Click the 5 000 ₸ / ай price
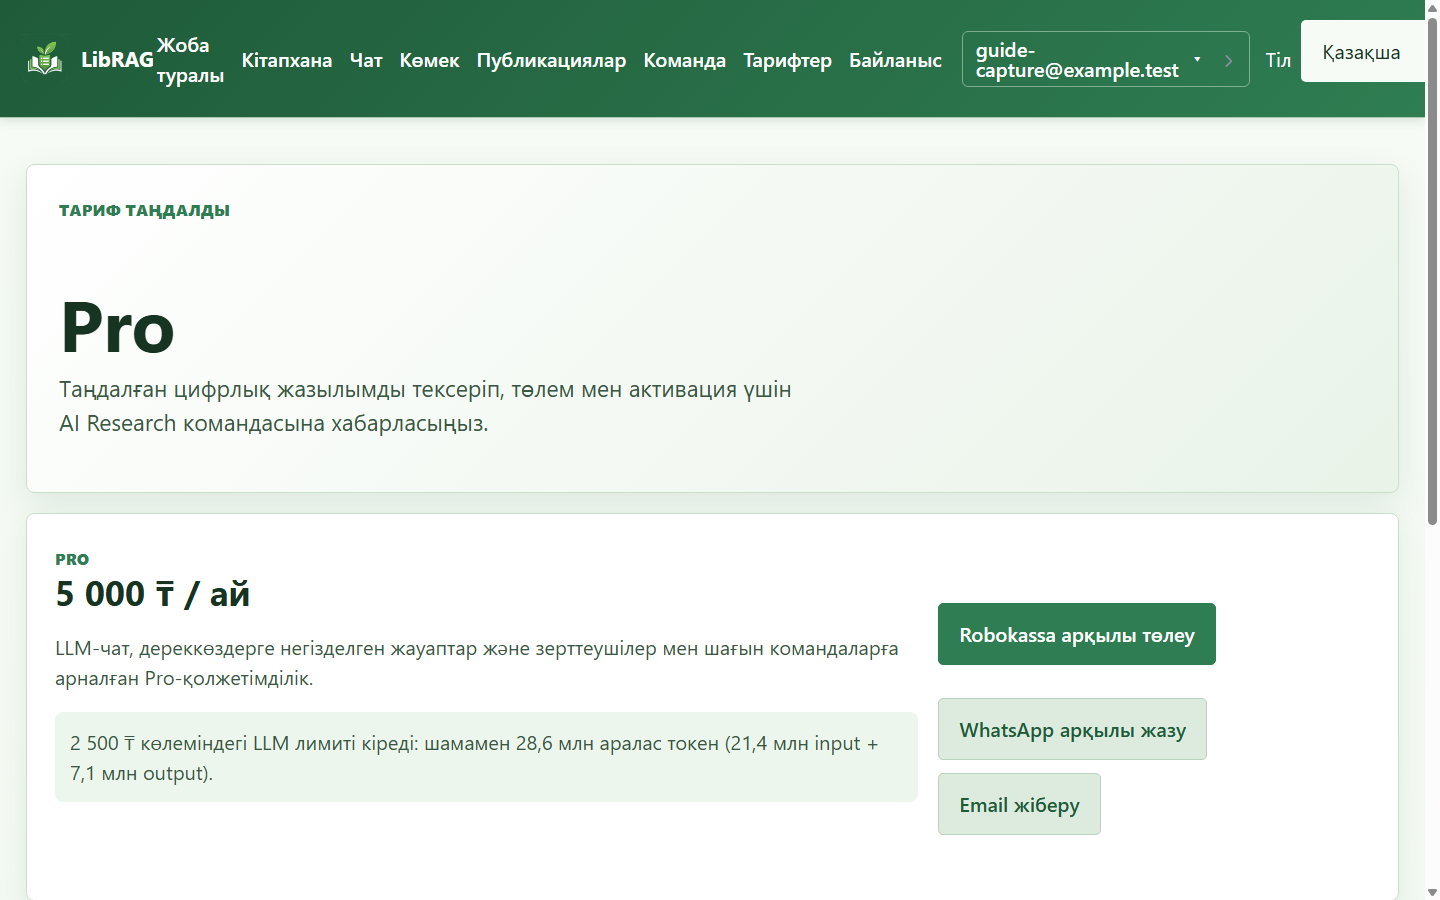Image resolution: width=1440 pixels, height=900 pixels. pos(152,594)
